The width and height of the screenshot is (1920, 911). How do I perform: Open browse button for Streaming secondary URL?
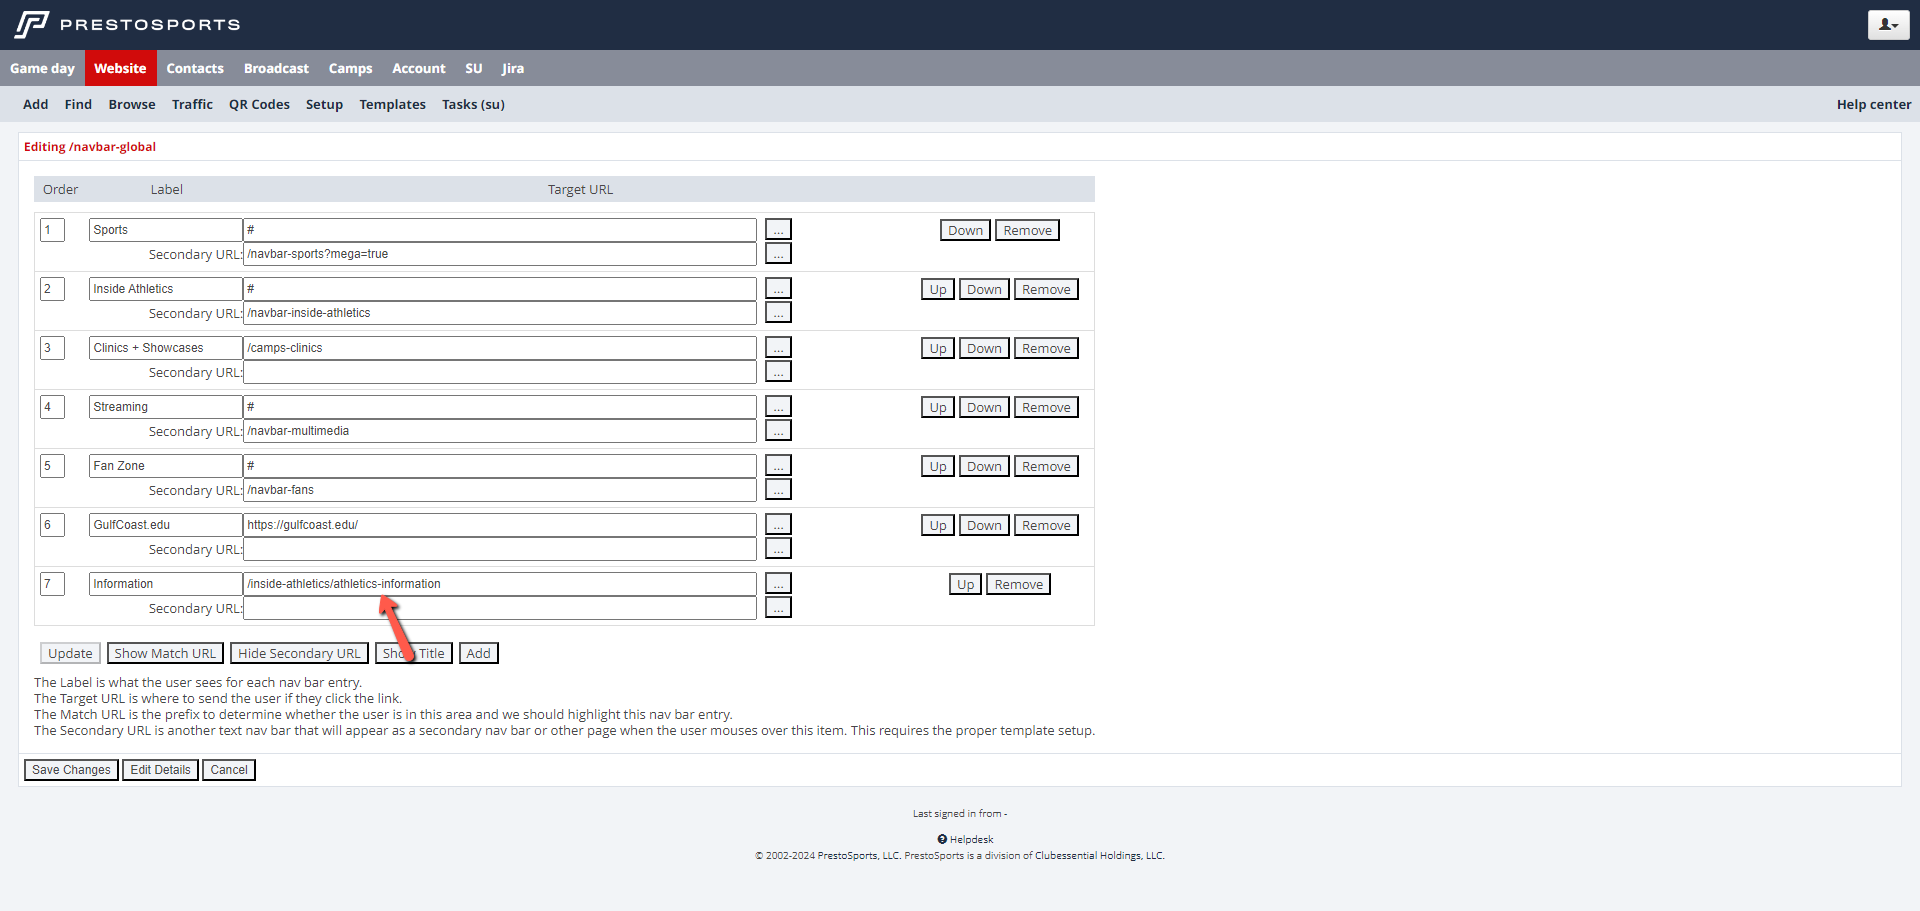(778, 431)
